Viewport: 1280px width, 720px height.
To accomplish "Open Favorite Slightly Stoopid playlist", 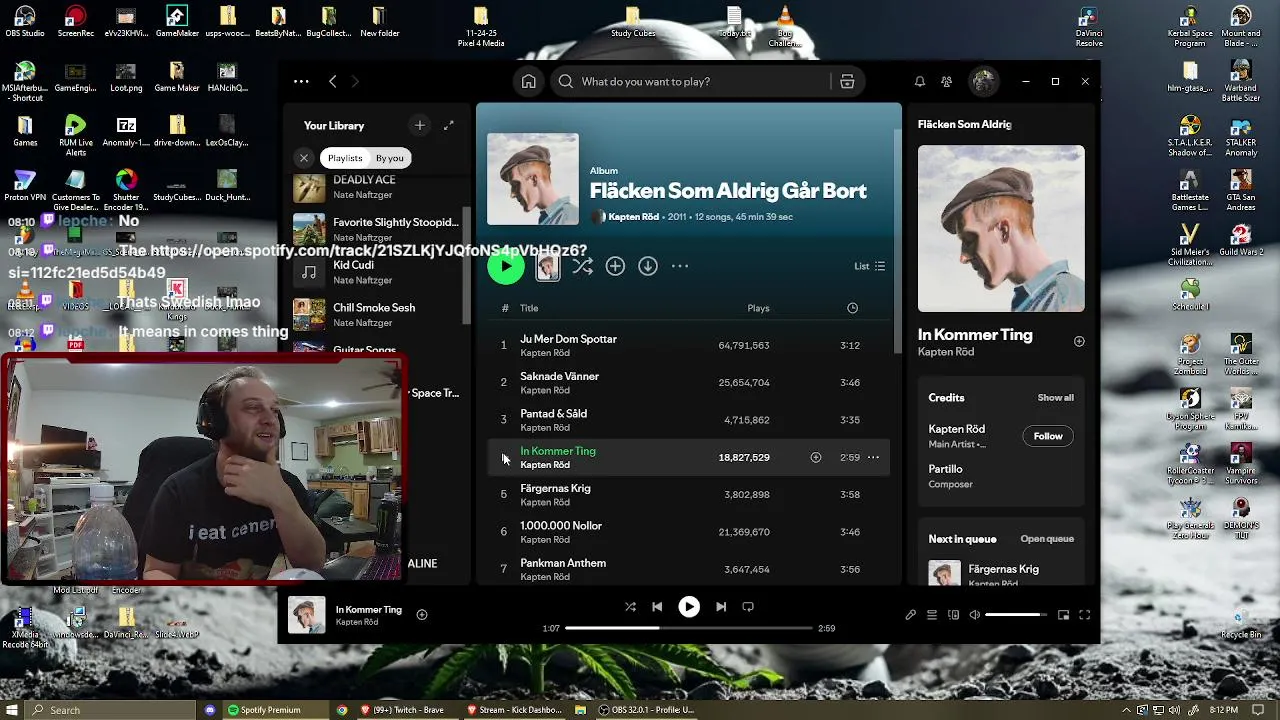I will [x=377, y=229].
